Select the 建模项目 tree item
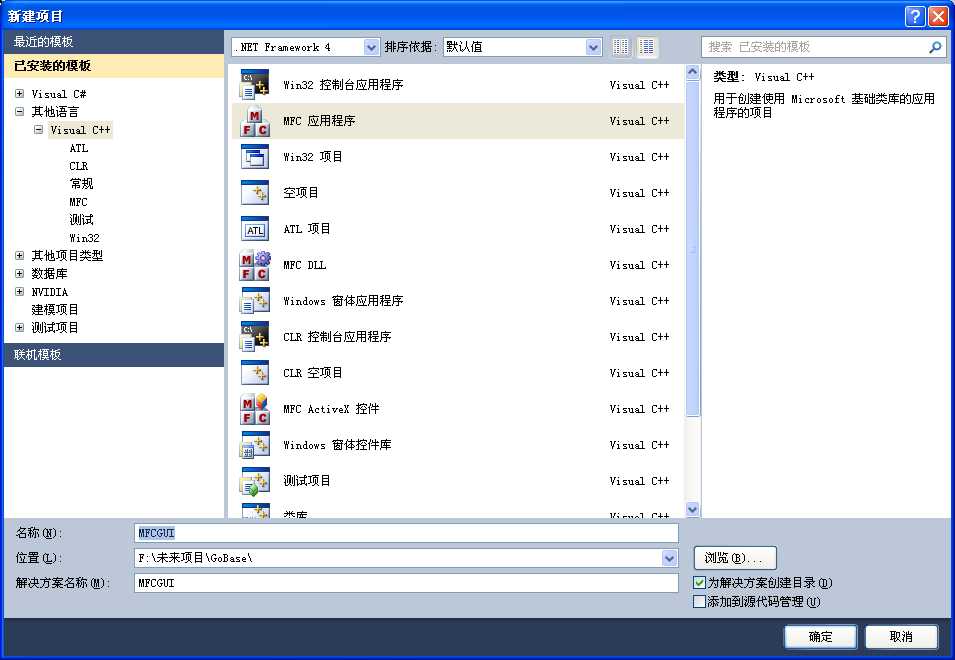 [x=55, y=309]
